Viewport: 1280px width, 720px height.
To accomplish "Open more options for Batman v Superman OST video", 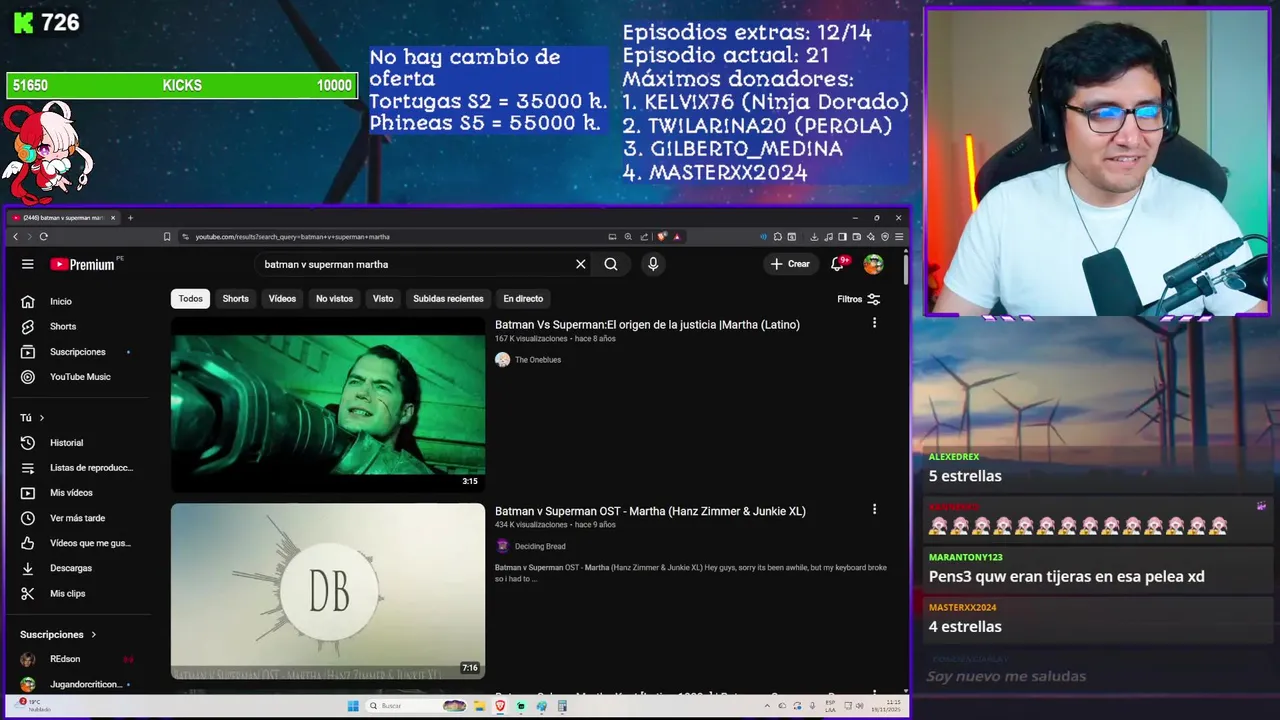I will coord(874,509).
